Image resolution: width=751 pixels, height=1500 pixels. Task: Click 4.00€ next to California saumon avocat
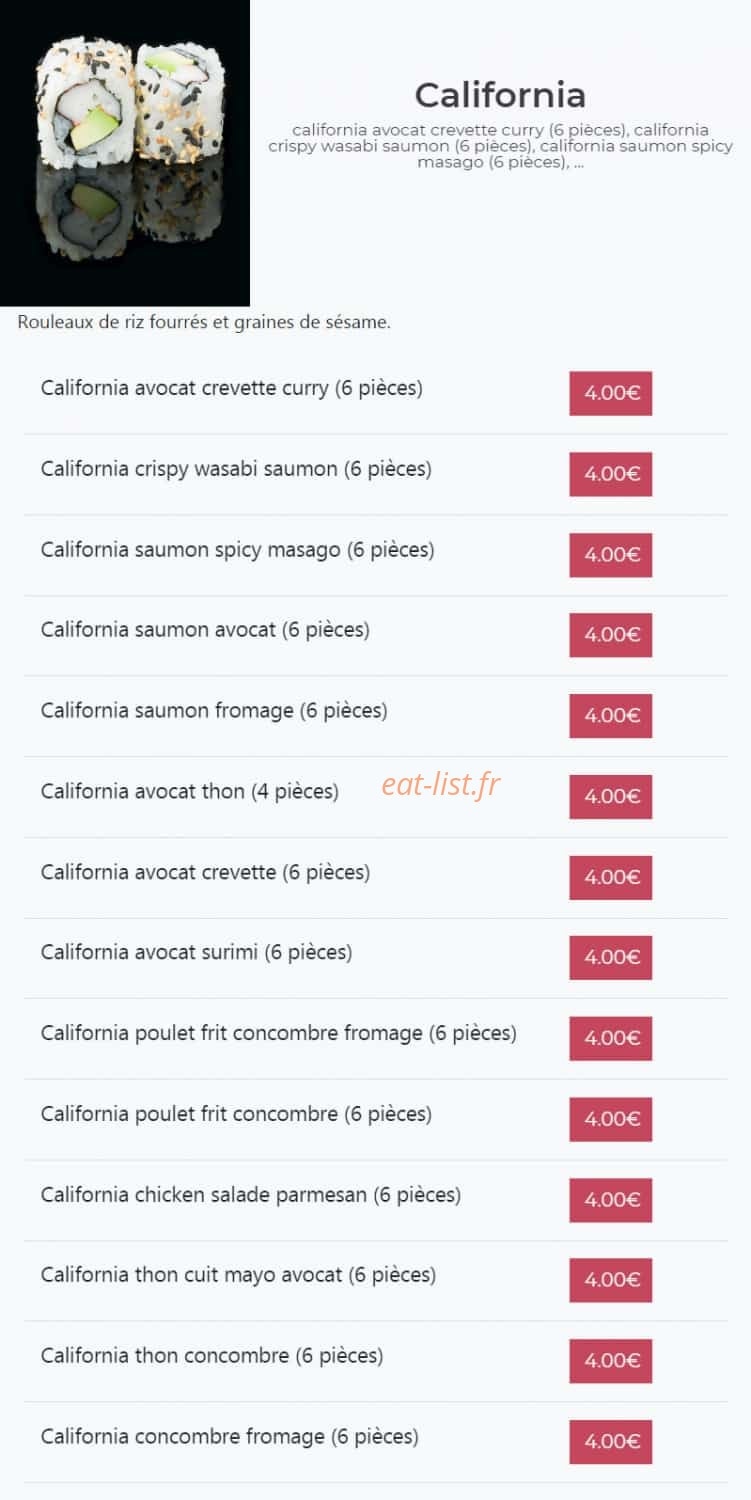[611, 635]
